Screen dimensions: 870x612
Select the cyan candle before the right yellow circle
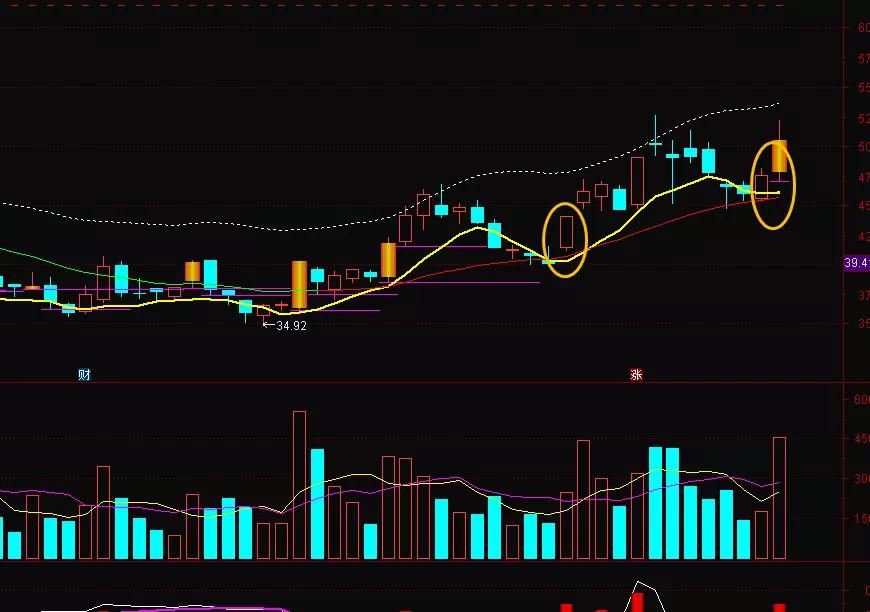click(744, 190)
